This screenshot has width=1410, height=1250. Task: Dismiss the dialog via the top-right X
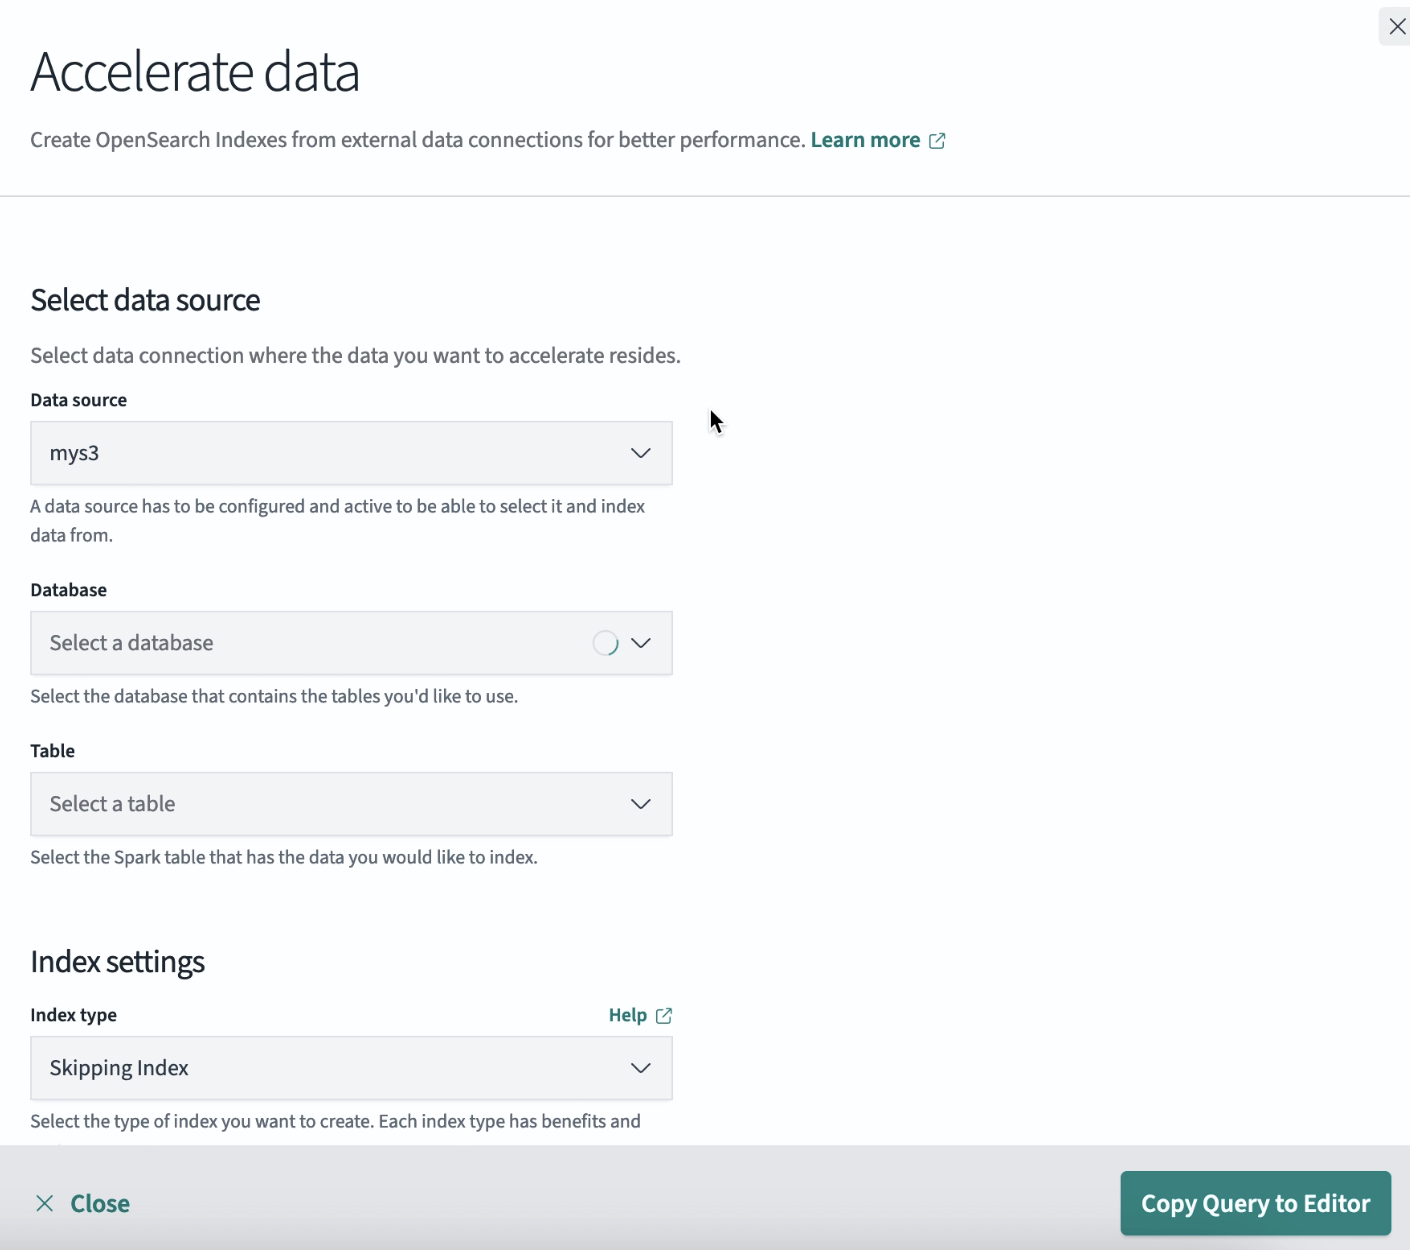point(1396,26)
